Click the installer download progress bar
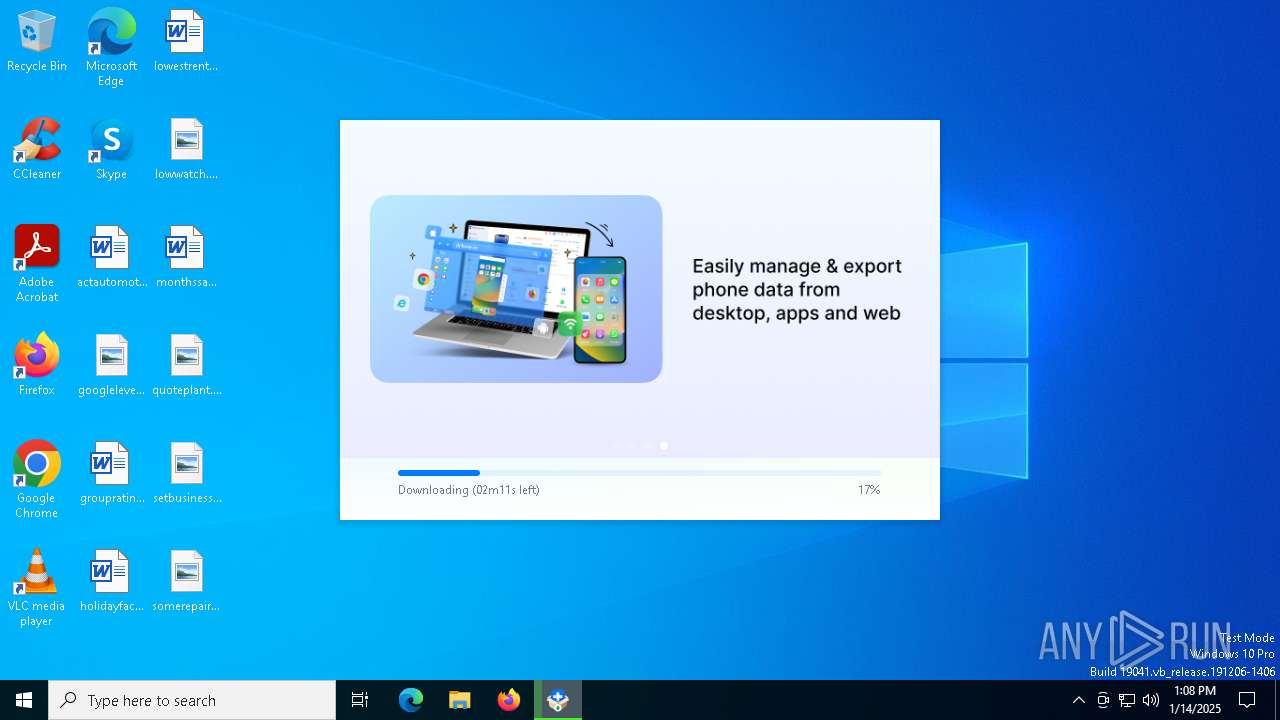This screenshot has height=720, width=1280. coord(640,473)
